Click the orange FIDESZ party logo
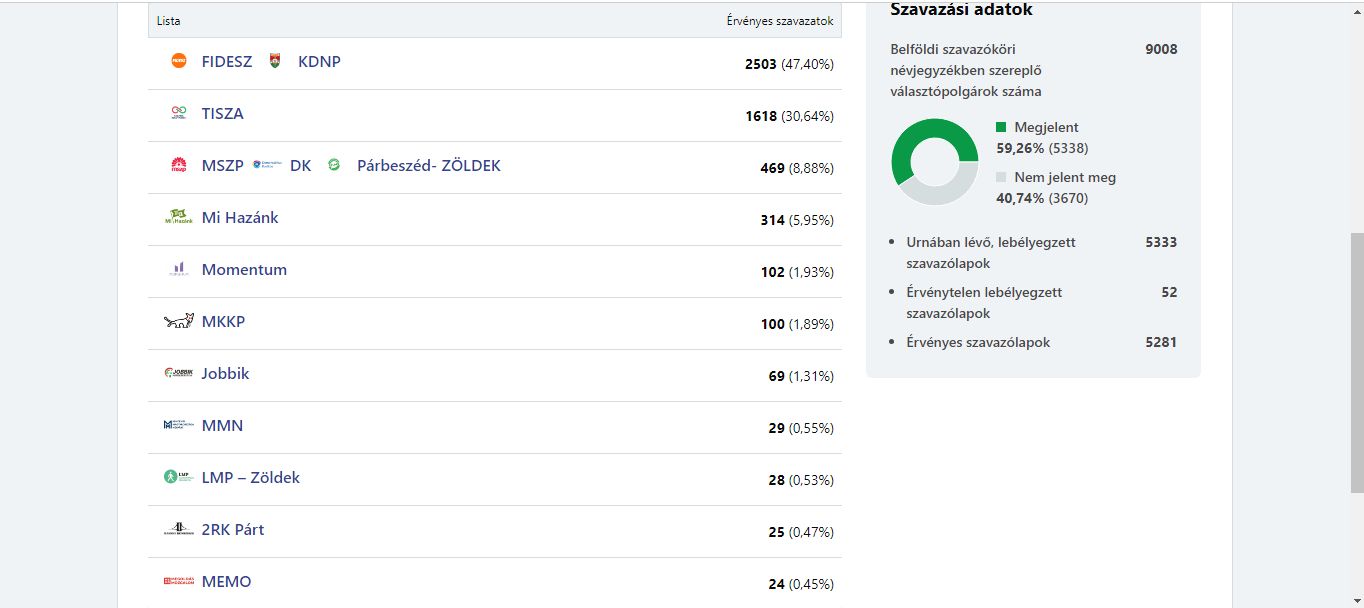The height and width of the screenshot is (608, 1364). coord(179,61)
